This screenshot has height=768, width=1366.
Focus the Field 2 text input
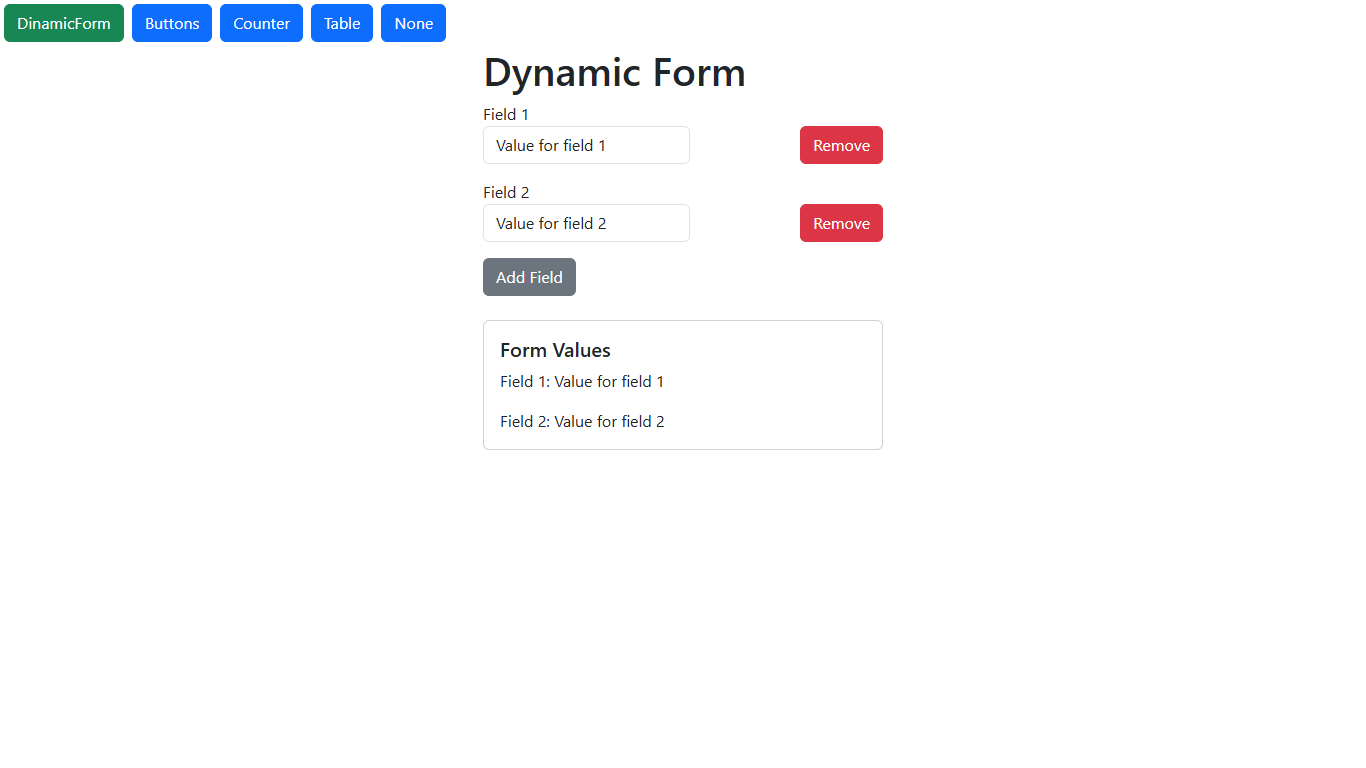coord(586,223)
